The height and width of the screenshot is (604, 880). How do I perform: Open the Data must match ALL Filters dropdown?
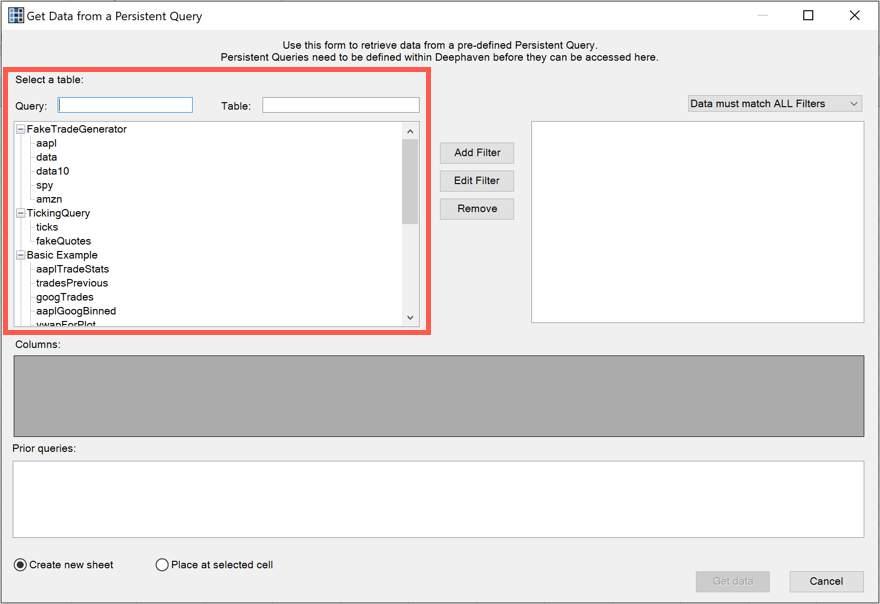tap(774, 104)
